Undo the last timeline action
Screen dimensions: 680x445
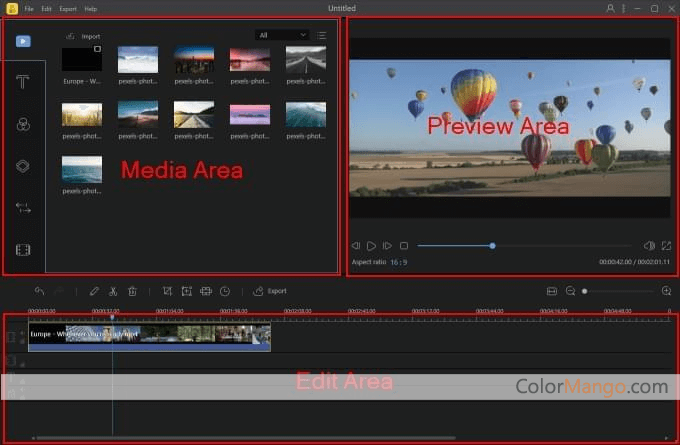39,291
